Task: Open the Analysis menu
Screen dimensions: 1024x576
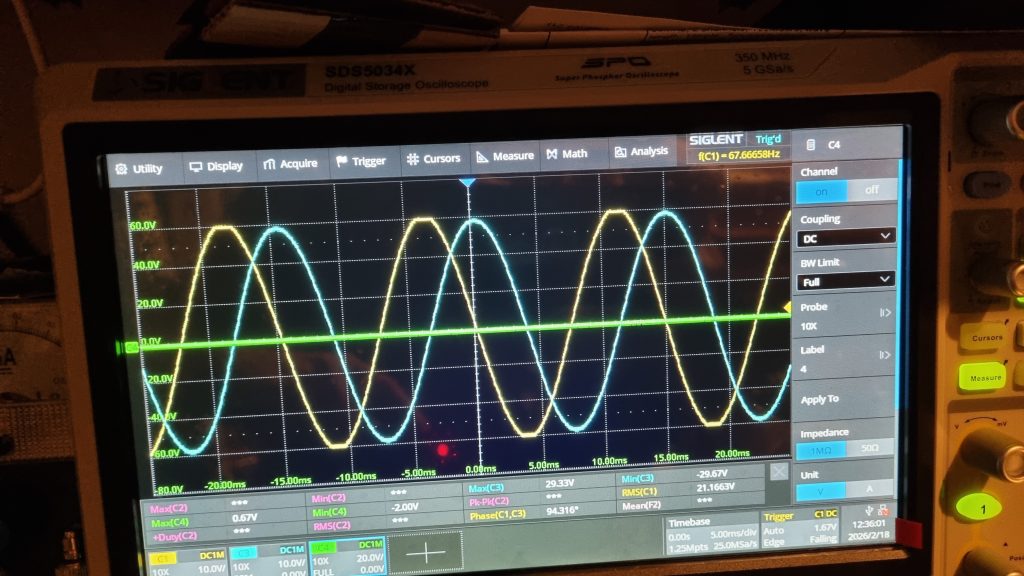Action: pos(641,152)
